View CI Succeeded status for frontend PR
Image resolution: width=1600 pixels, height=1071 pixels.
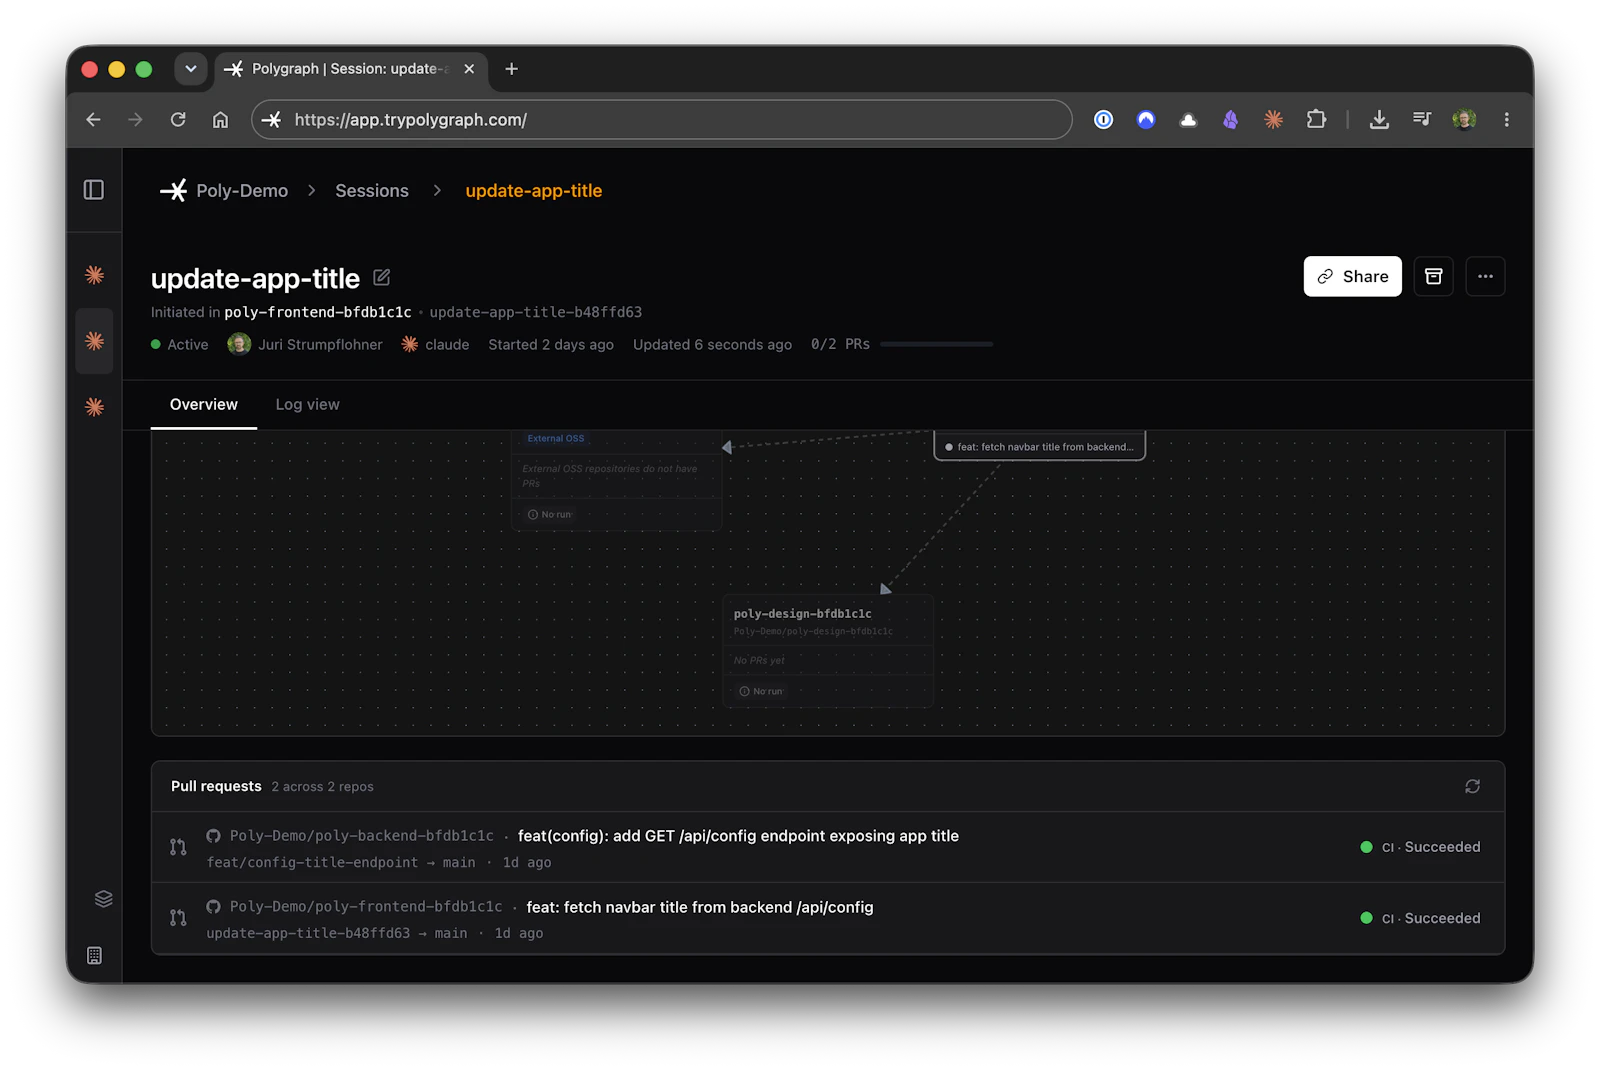[1421, 918]
